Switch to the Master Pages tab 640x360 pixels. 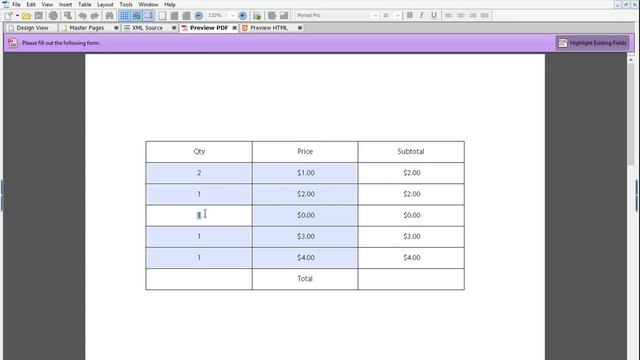[87, 28]
